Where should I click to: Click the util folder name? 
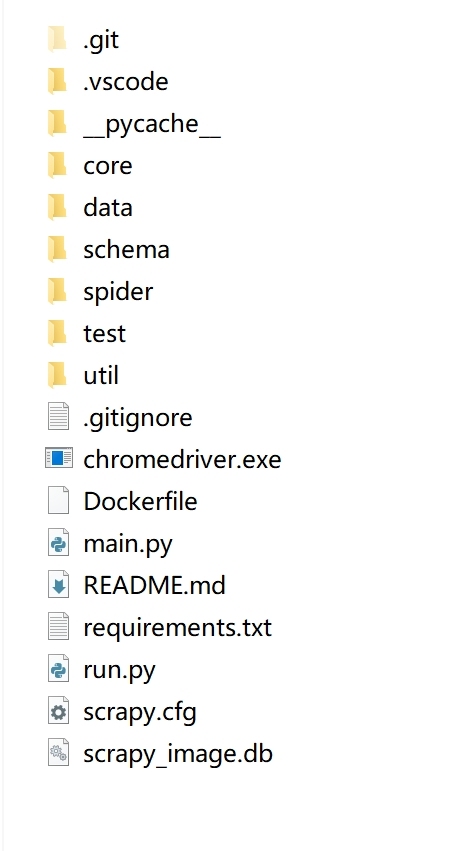point(101,375)
